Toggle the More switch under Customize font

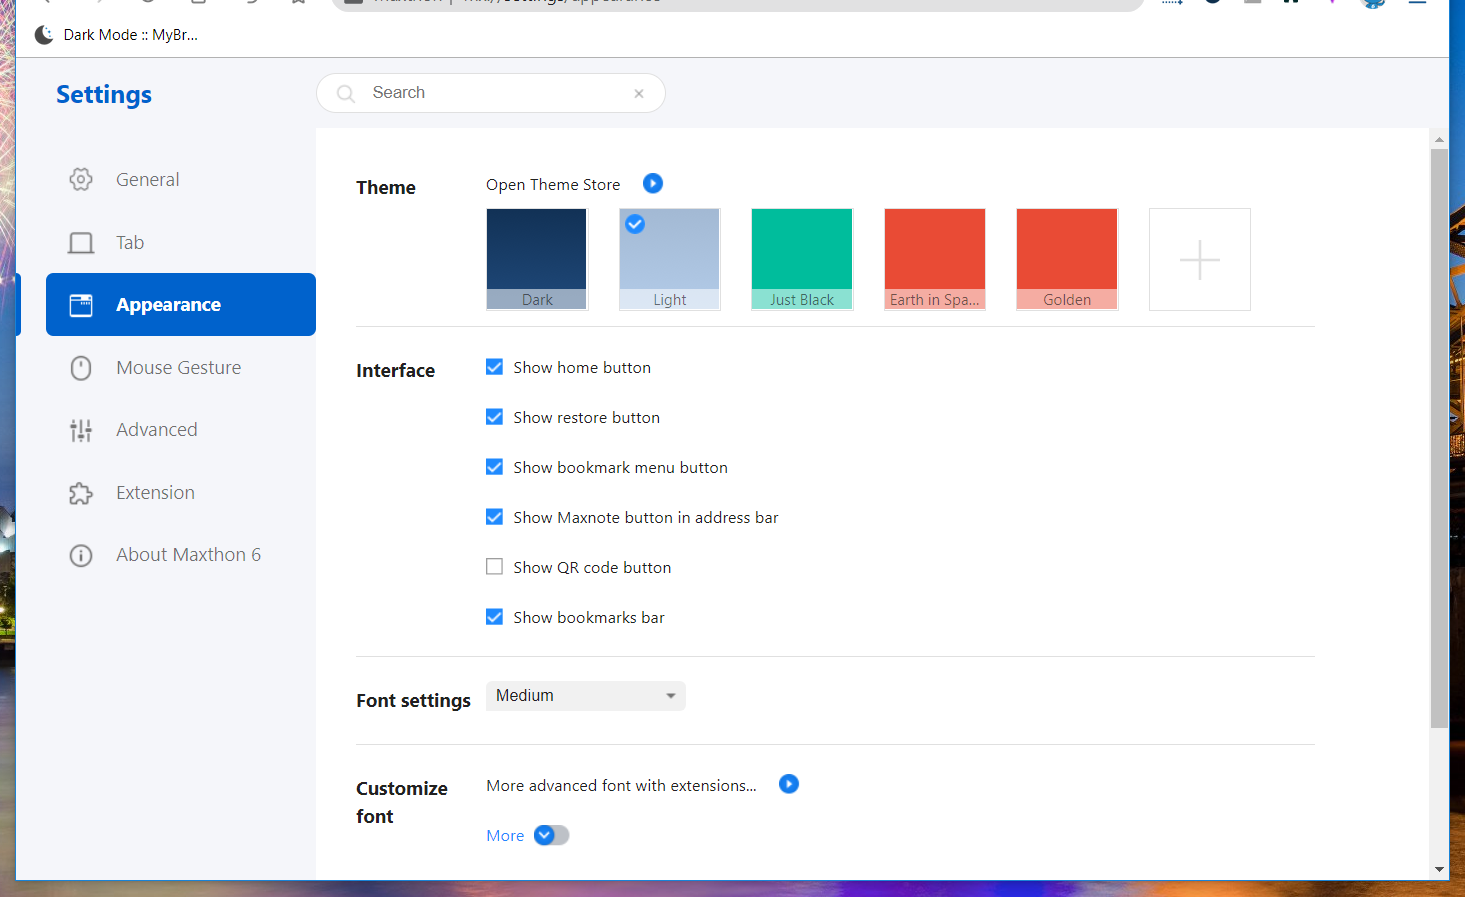(551, 834)
